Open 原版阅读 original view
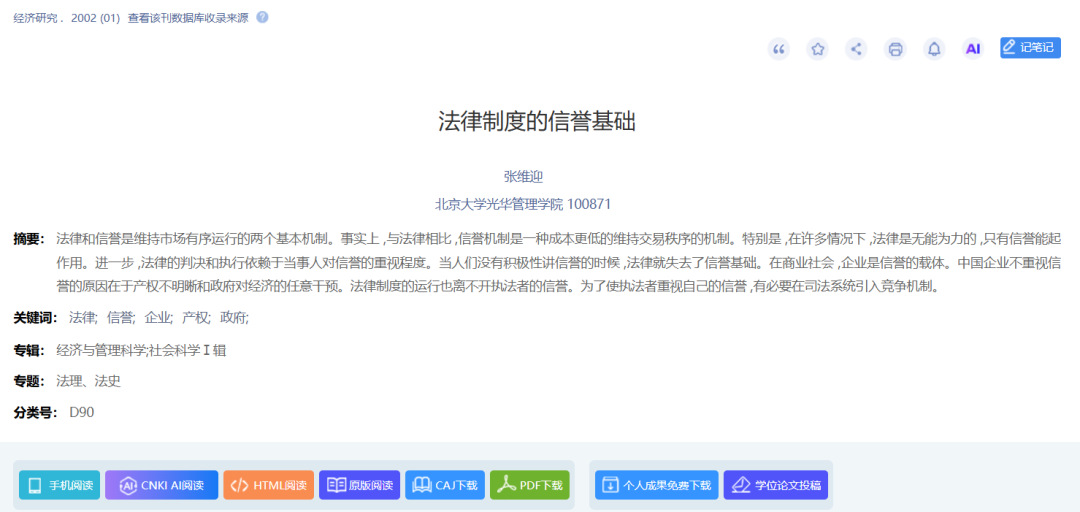Viewport: 1080px width, 512px height. tap(360, 485)
